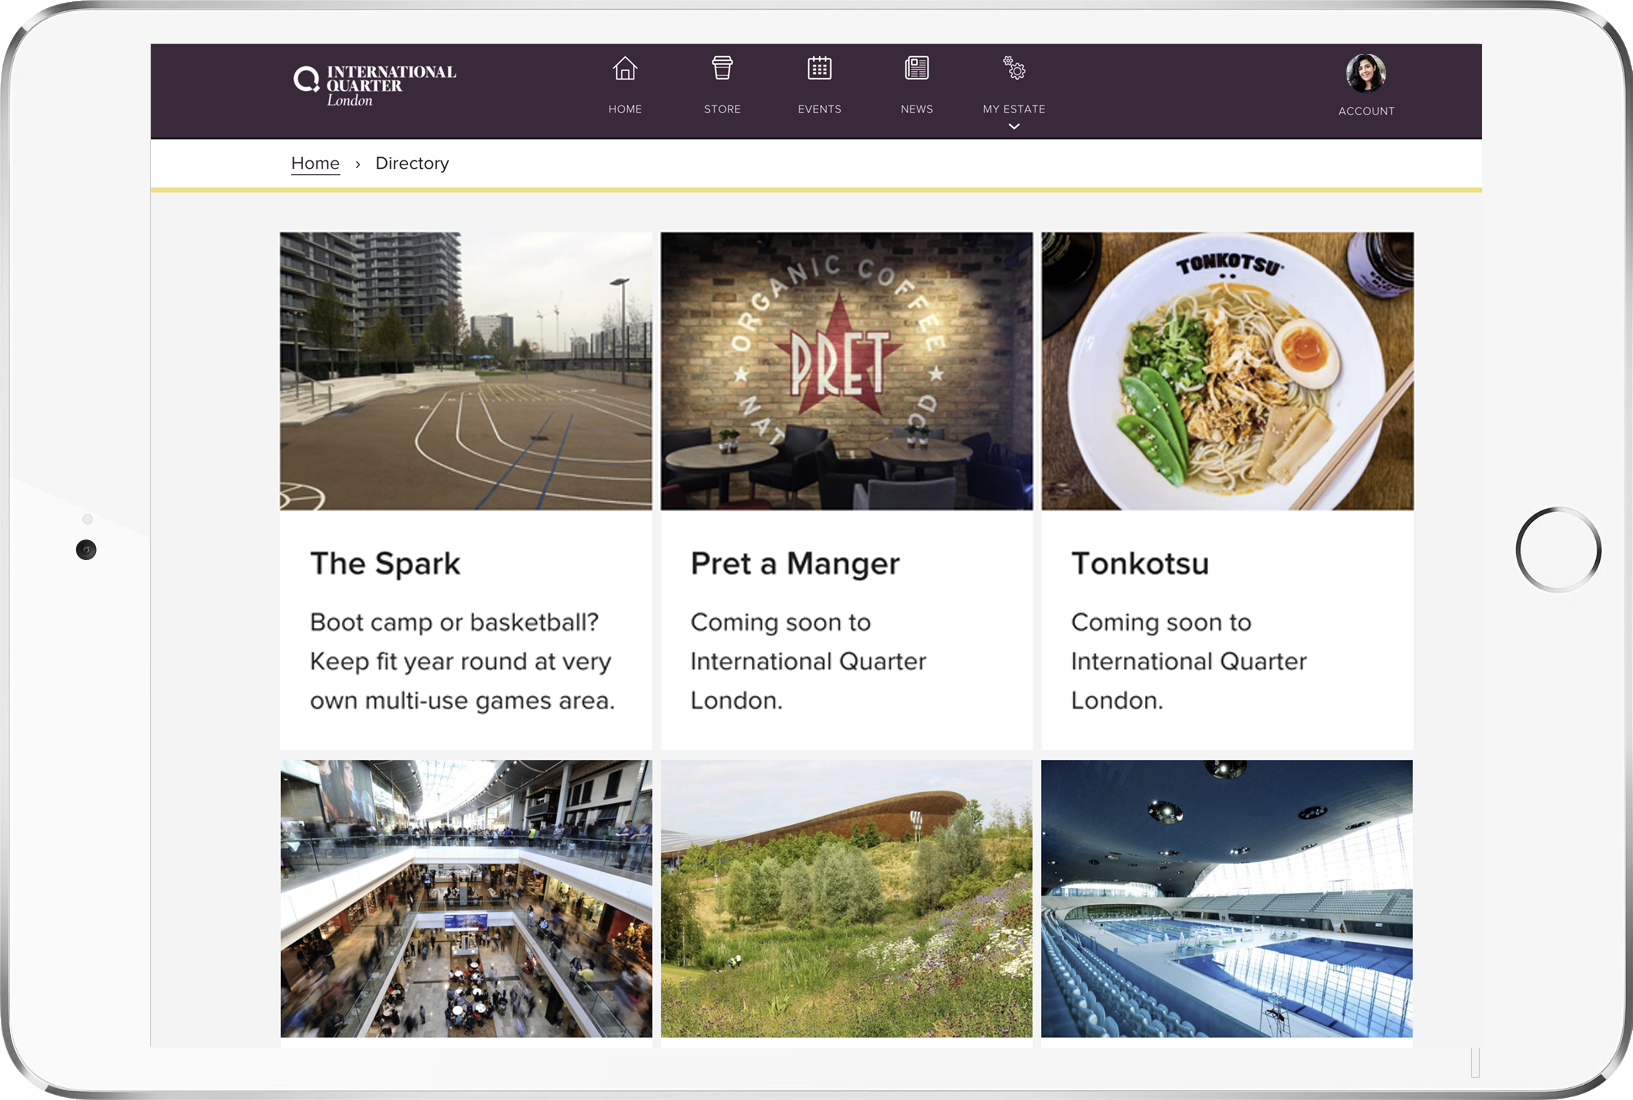1633x1100 pixels.
Task: Open the aquatics centre pool photo
Action: click(1227, 898)
